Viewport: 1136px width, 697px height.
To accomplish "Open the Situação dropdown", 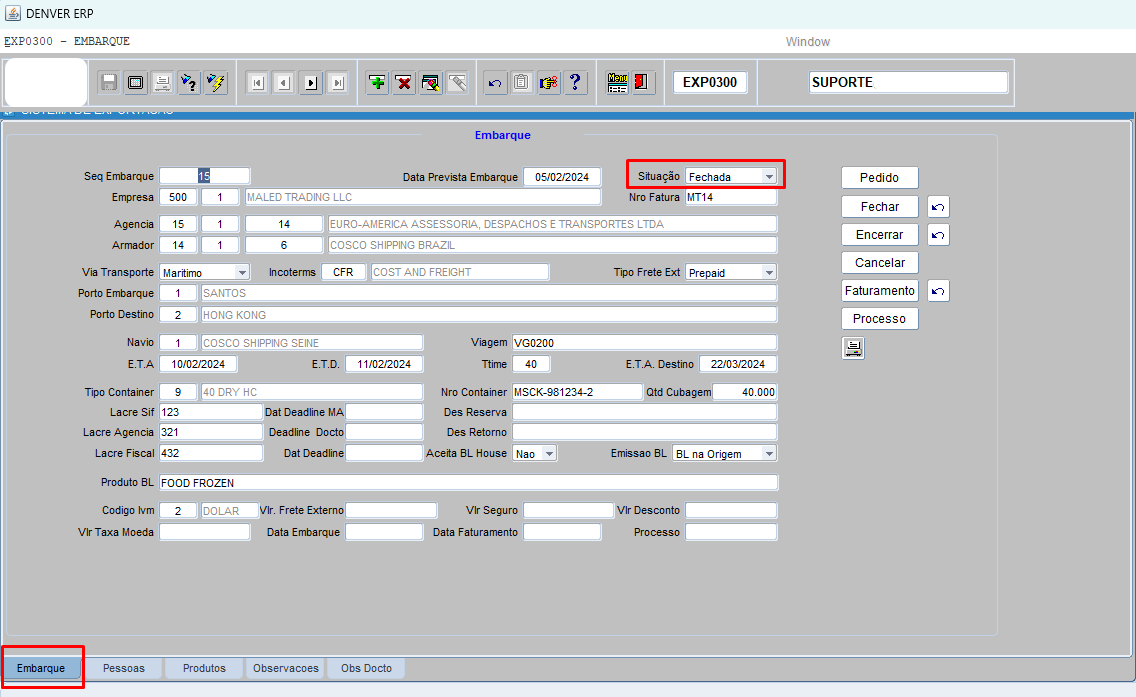I will 768,177.
